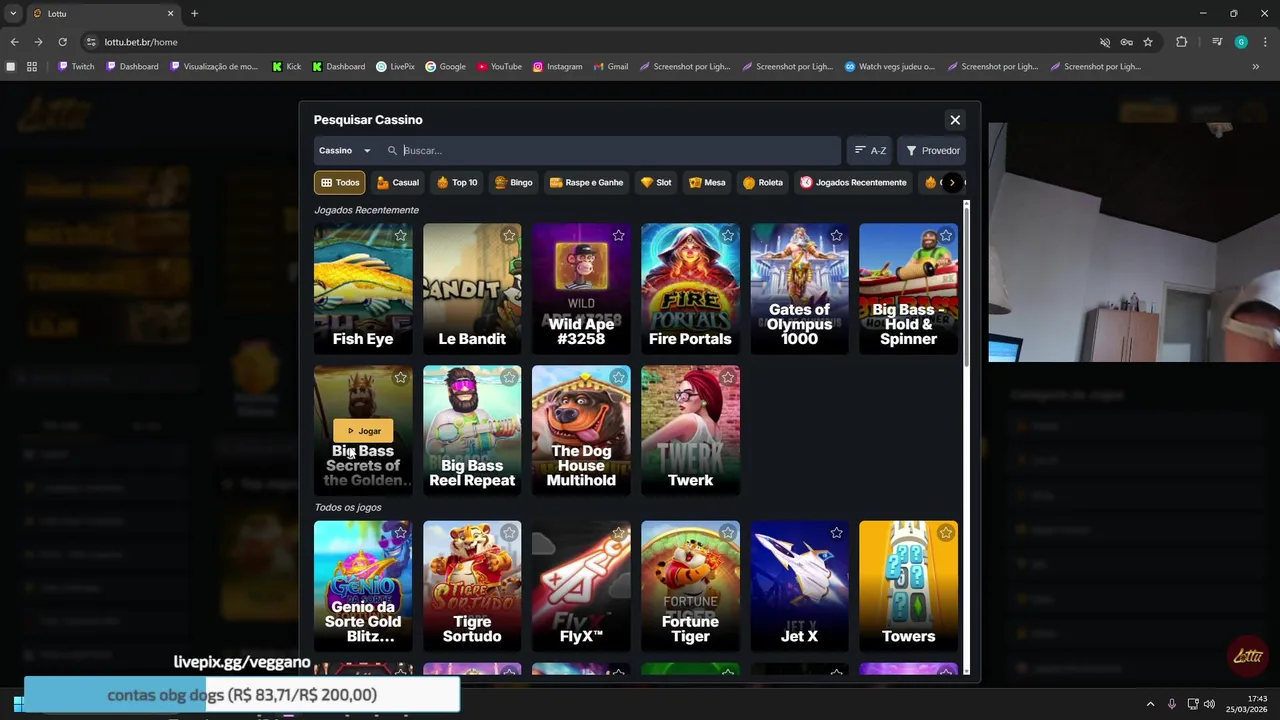1280x720 pixels.
Task: Select the Bingo category tab
Action: pyautogui.click(x=514, y=183)
